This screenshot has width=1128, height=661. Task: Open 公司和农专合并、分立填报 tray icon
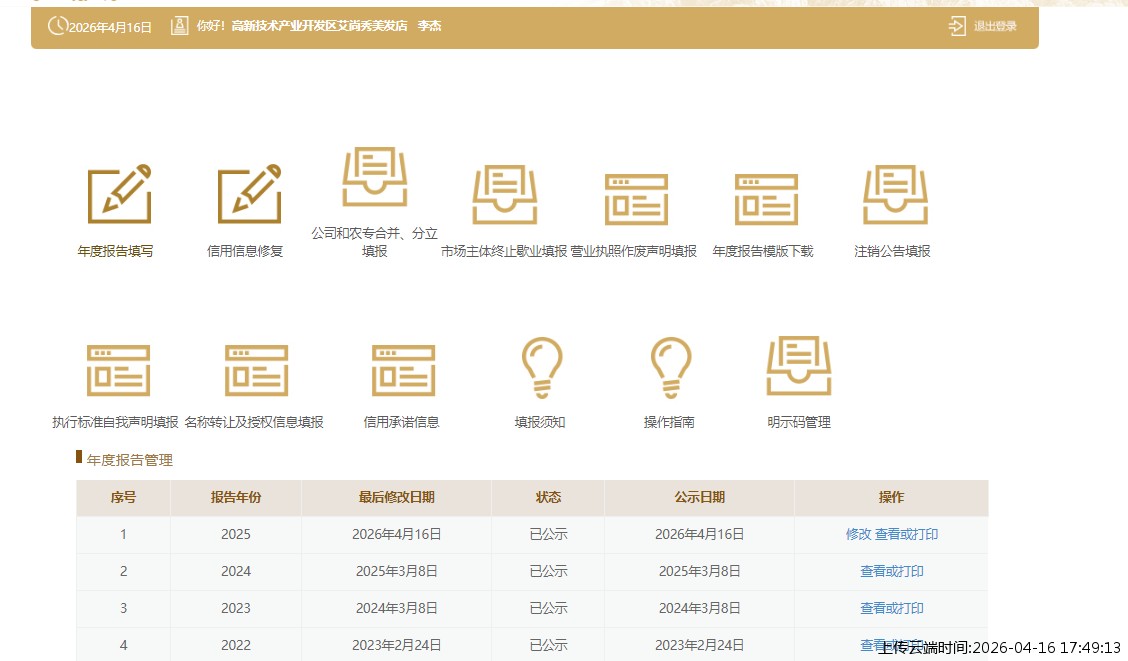[375, 178]
